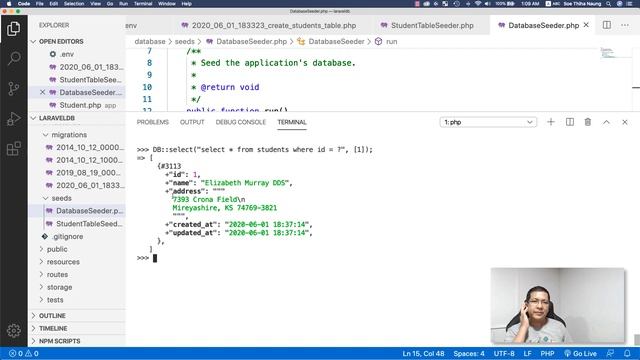Screen dimensions: 640x360
Task: Change end of line sequence LF
Action: coord(527,353)
